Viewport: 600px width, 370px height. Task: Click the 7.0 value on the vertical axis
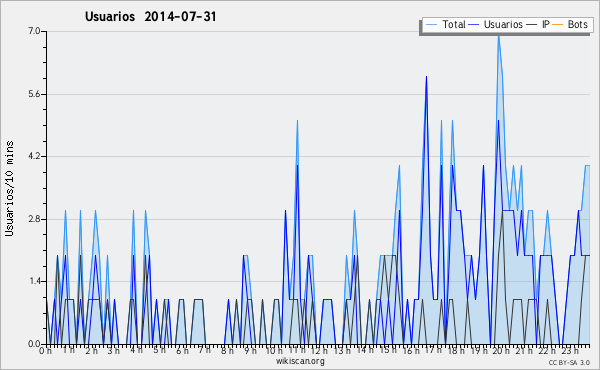[x=34, y=31]
